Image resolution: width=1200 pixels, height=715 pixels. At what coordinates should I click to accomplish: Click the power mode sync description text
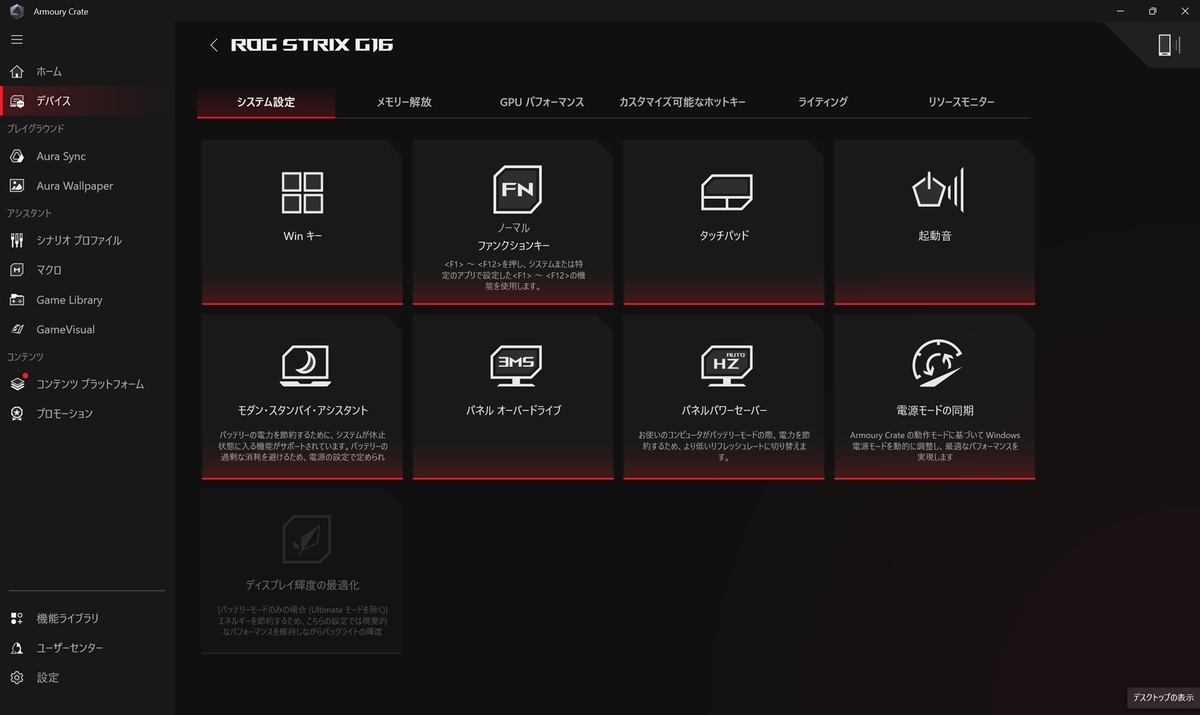935,446
